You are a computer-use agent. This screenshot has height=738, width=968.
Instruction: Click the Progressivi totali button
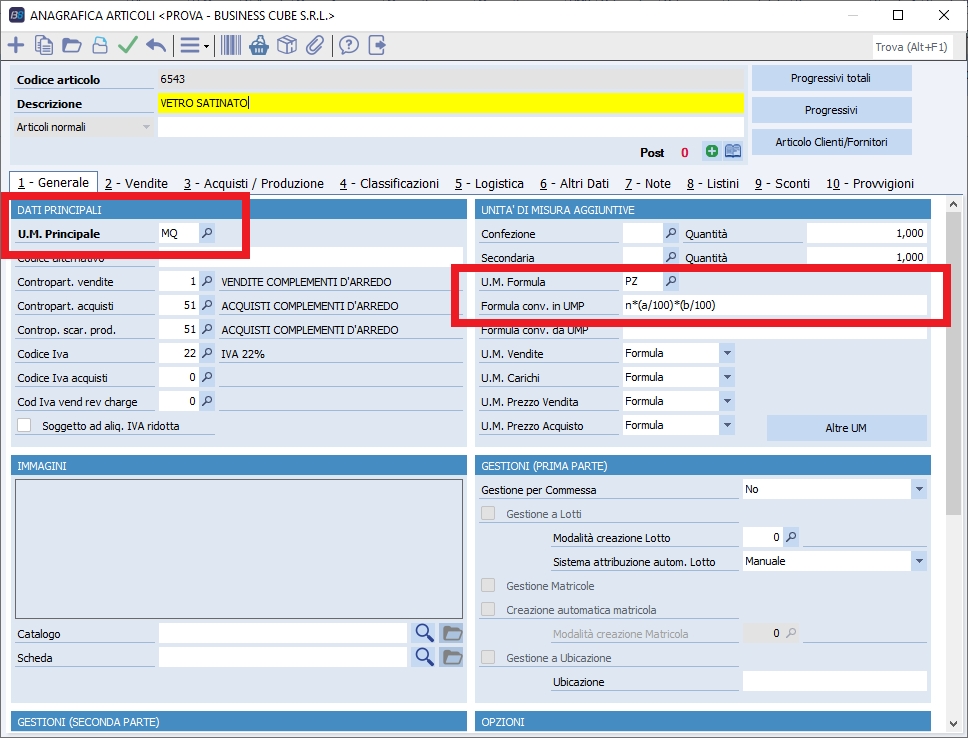point(831,78)
